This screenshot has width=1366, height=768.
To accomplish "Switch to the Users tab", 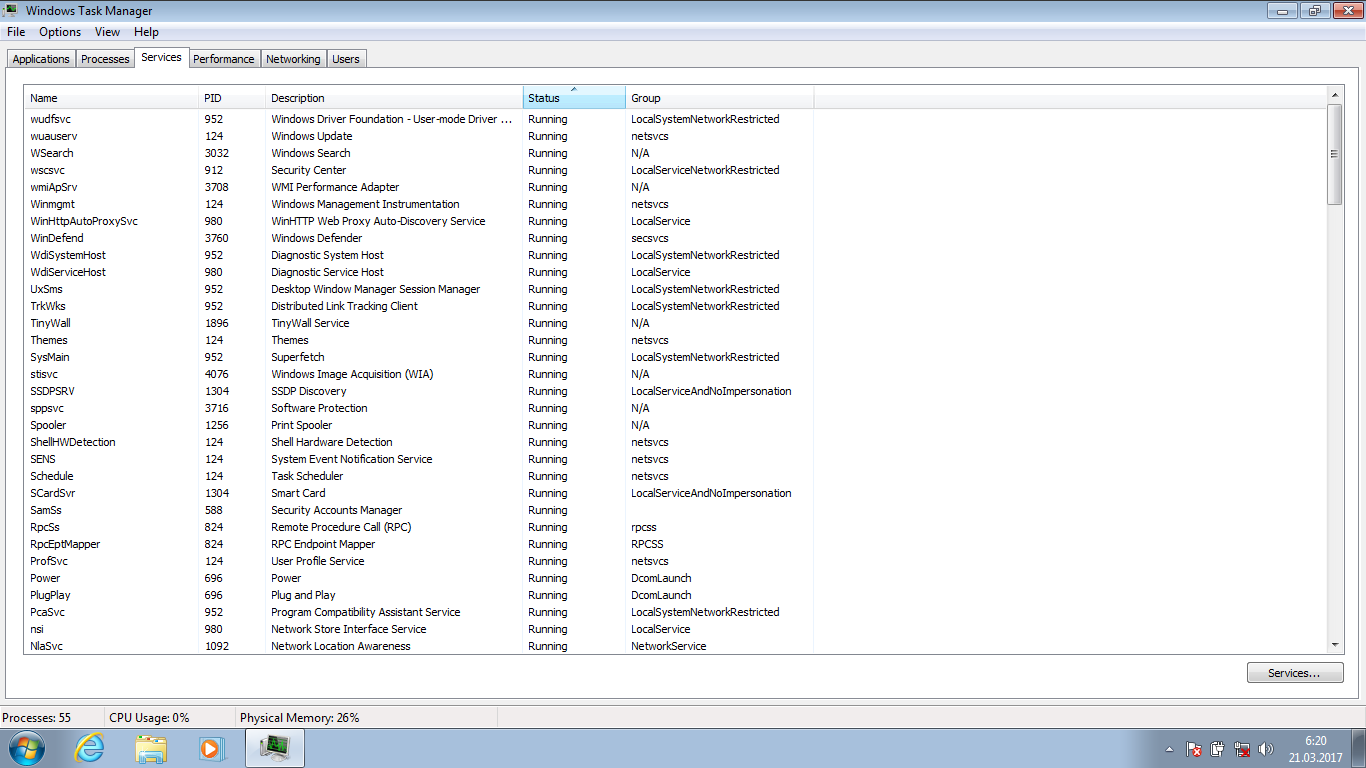I will (346, 59).
